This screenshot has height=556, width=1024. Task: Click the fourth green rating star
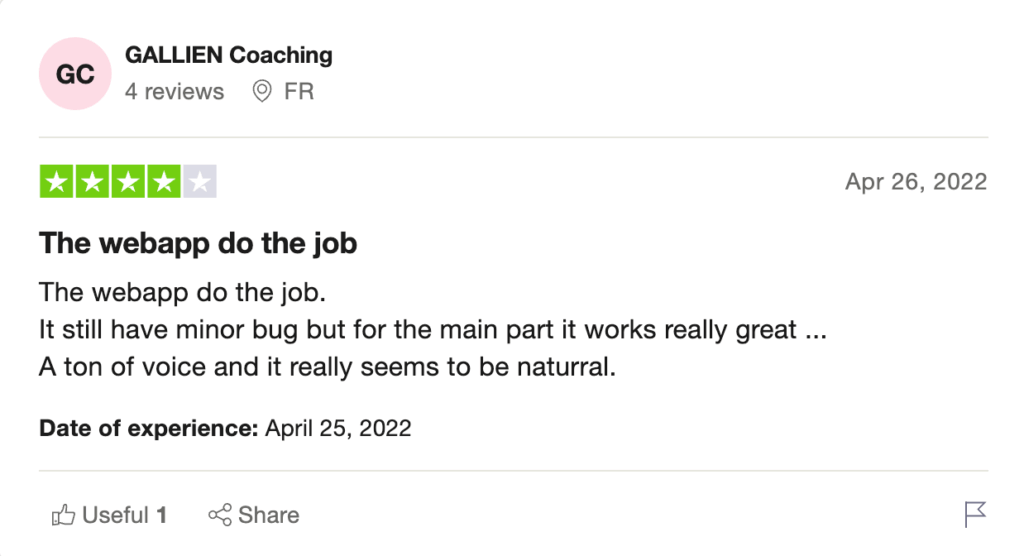pyautogui.click(x=164, y=182)
